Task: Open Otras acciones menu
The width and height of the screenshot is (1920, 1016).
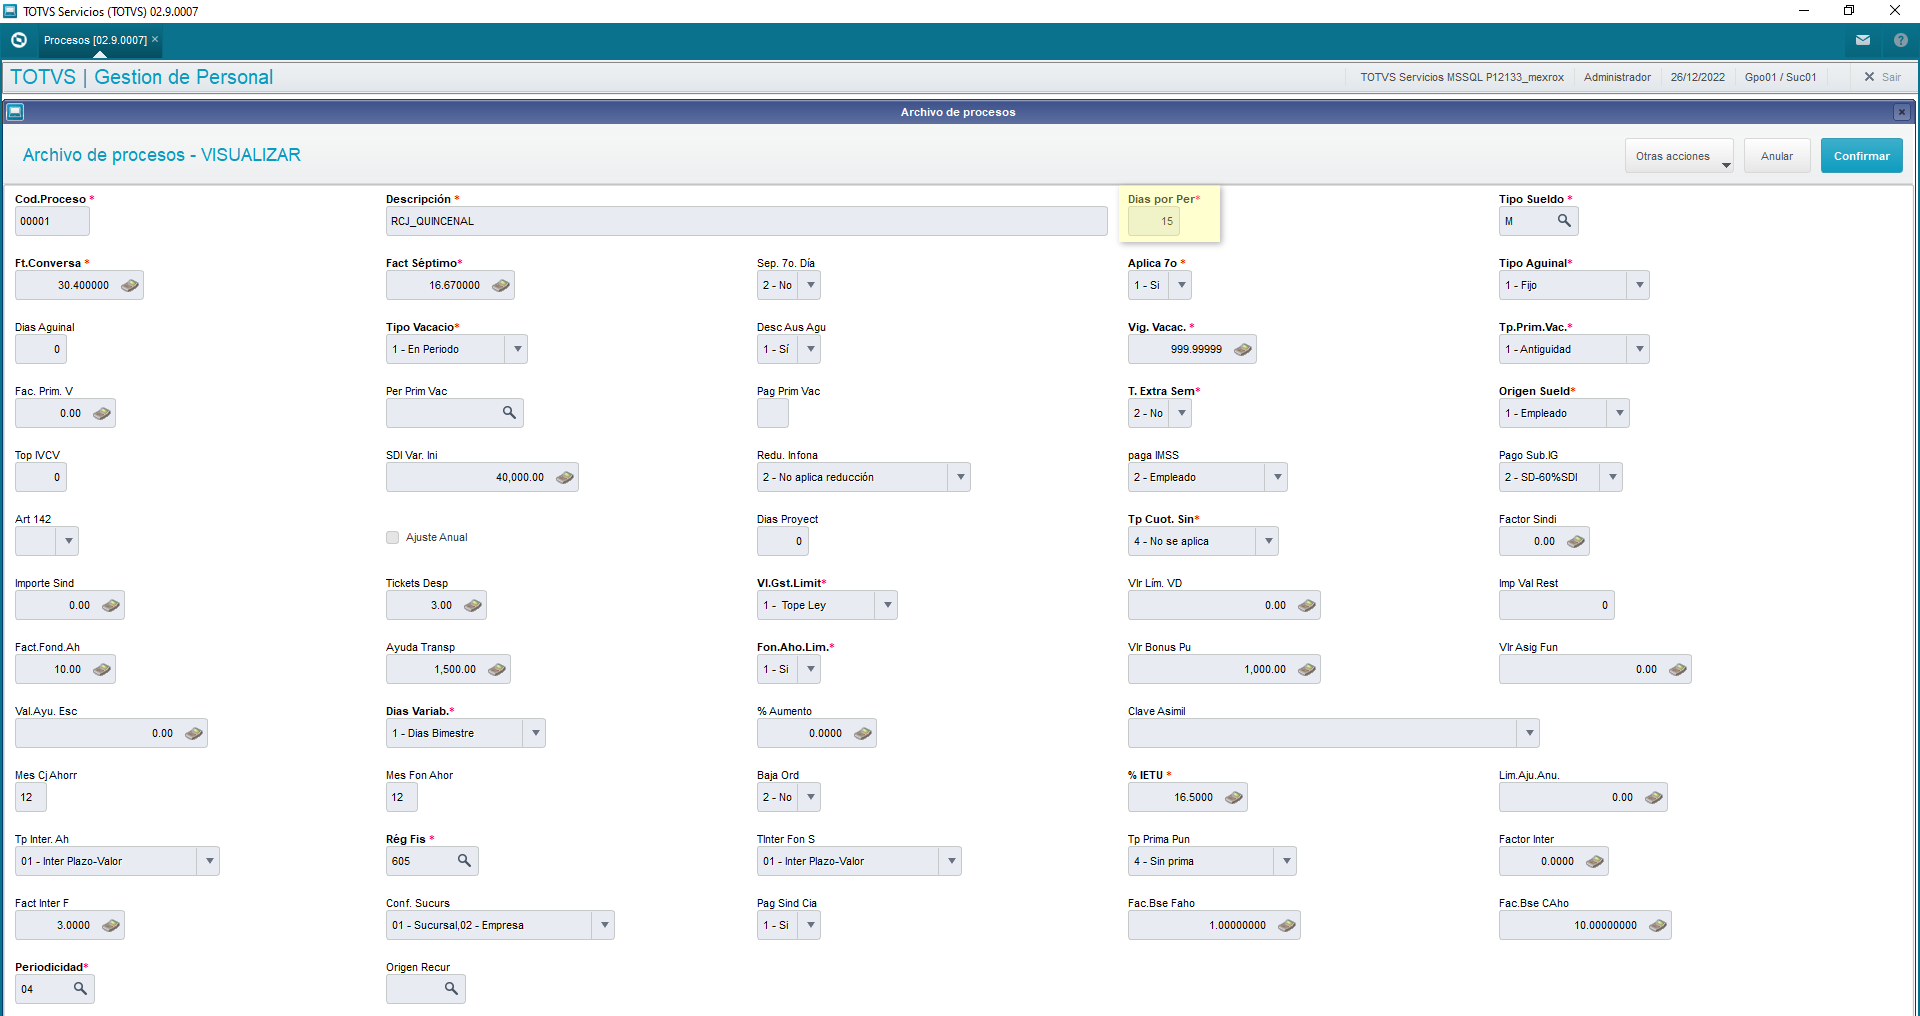Action: pos(1680,156)
